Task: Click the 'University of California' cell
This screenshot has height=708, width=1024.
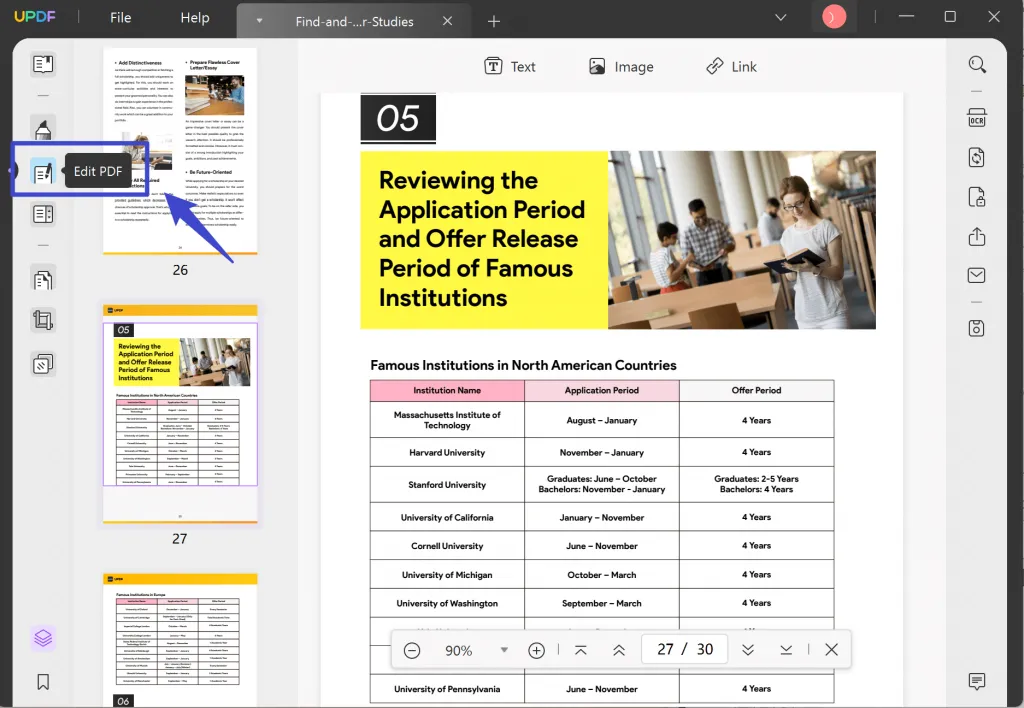Action: 447,517
